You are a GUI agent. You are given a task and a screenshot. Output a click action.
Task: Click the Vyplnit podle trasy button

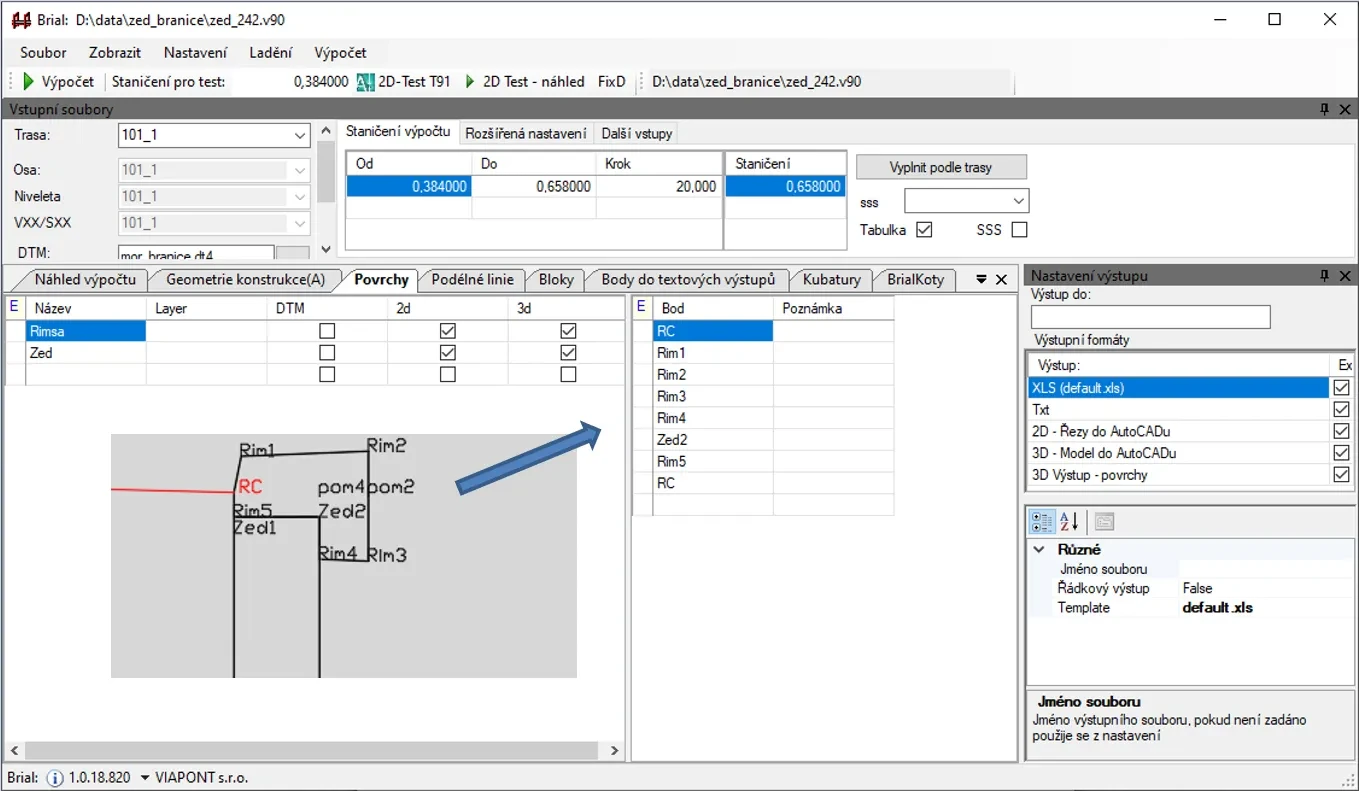point(941,167)
